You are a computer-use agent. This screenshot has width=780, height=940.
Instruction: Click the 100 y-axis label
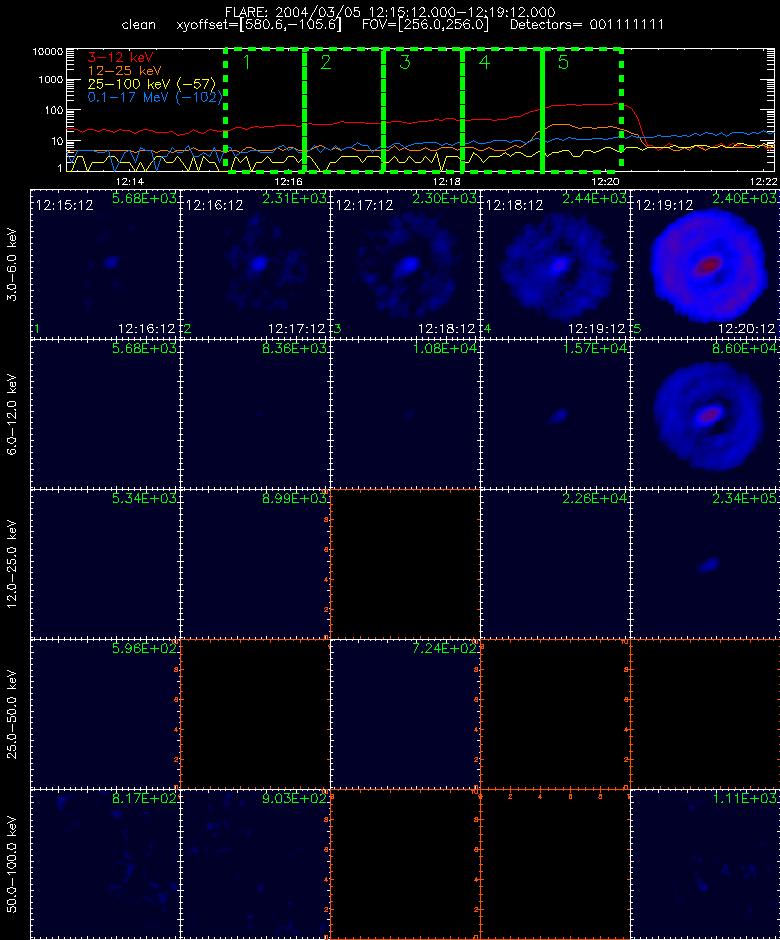pos(55,110)
